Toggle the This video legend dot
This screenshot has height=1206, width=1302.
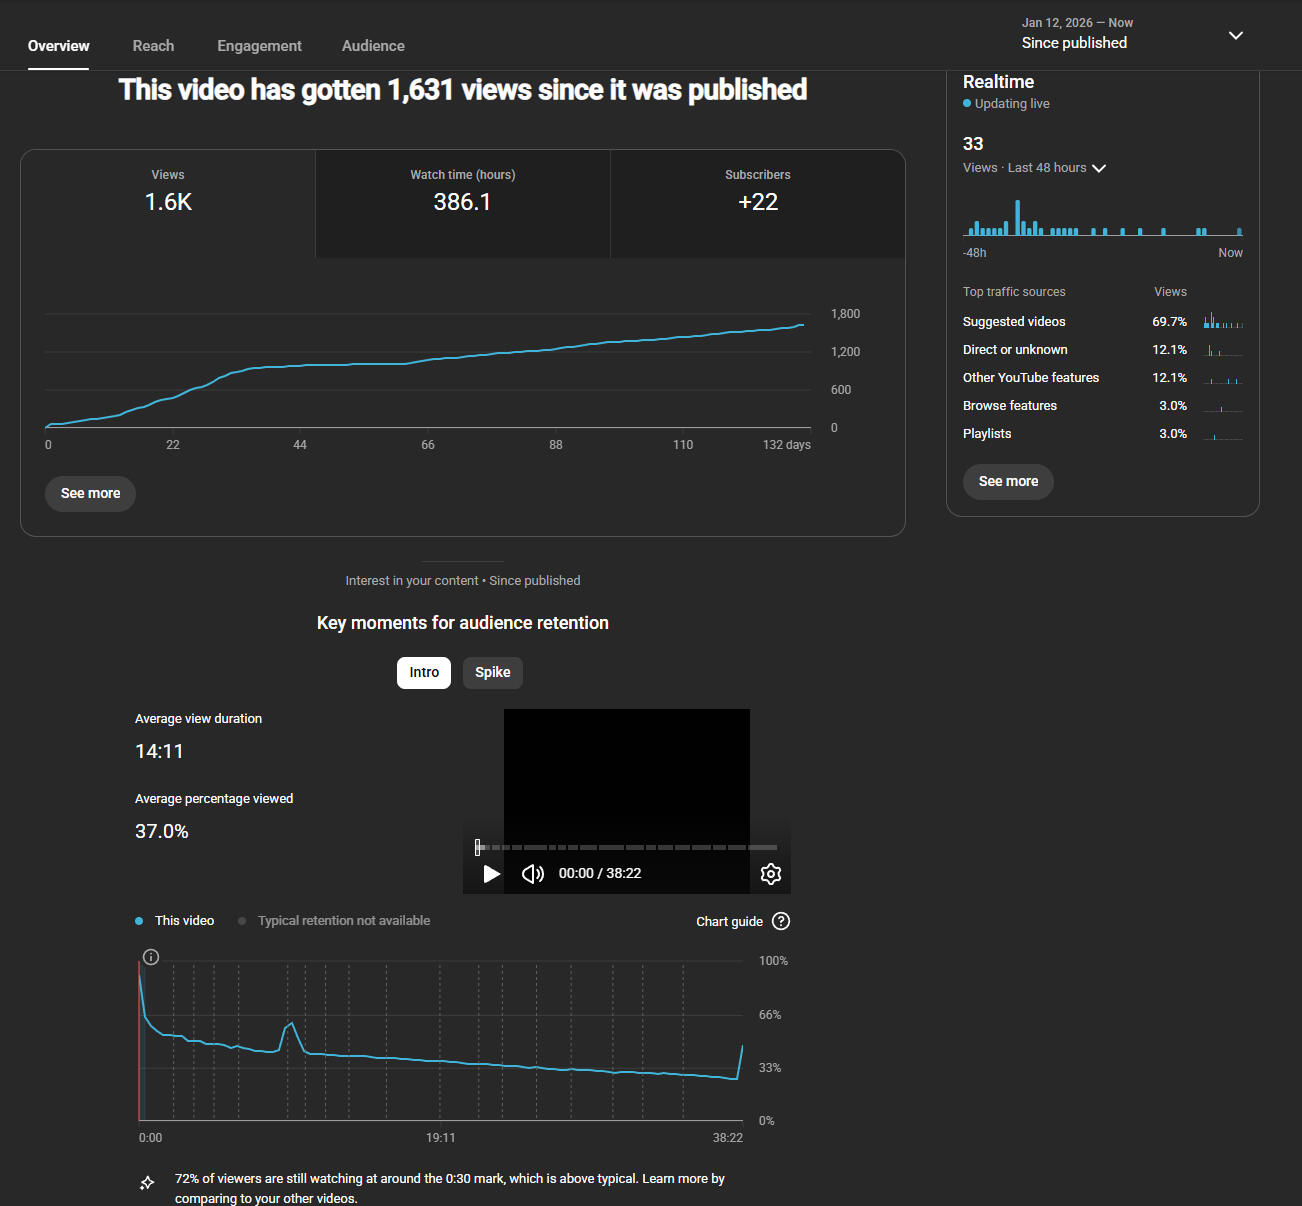click(x=139, y=921)
